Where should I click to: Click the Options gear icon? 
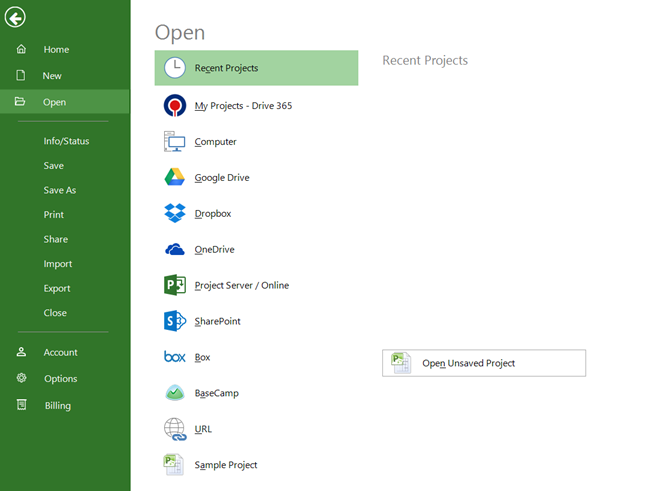tap(21, 378)
